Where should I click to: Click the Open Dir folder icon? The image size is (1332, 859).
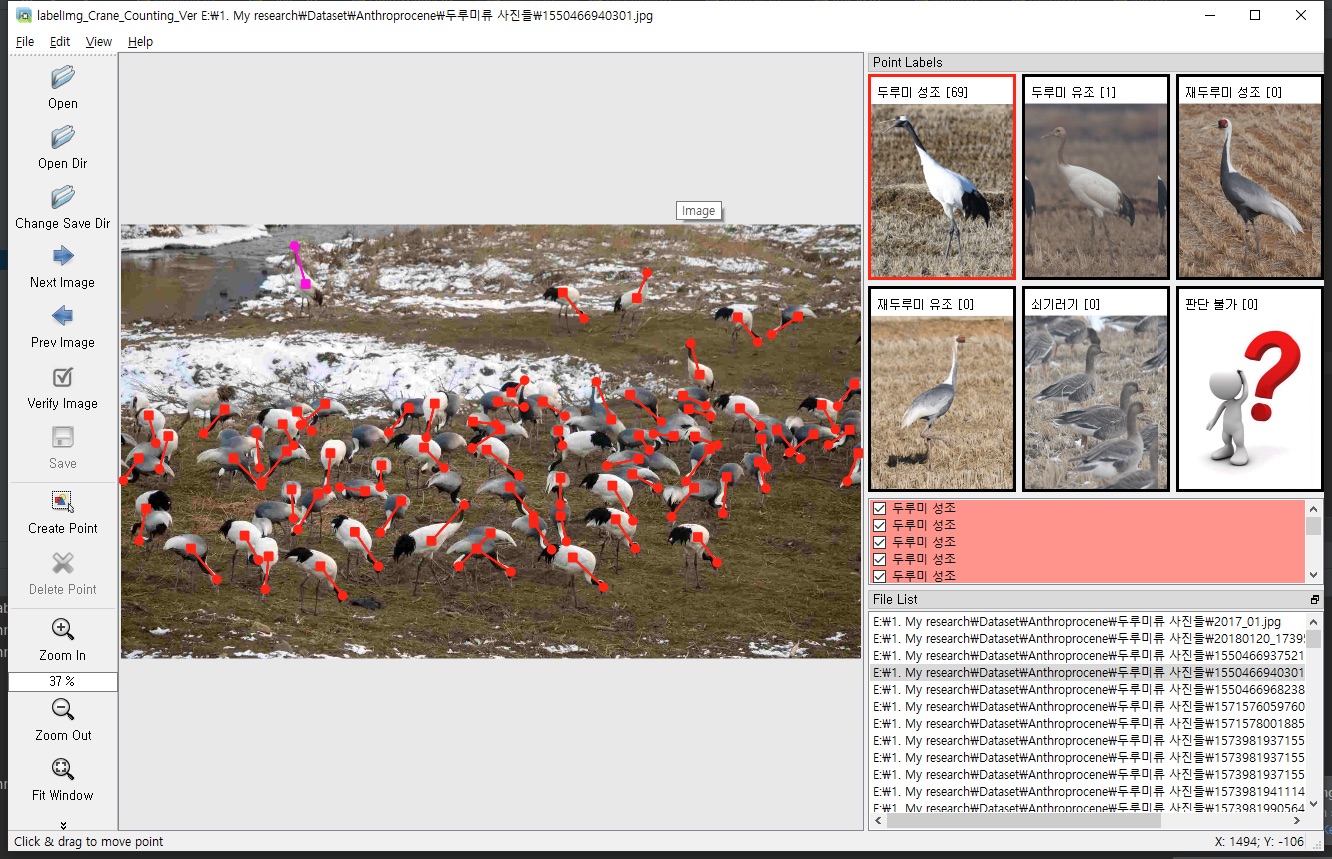pyautogui.click(x=62, y=137)
